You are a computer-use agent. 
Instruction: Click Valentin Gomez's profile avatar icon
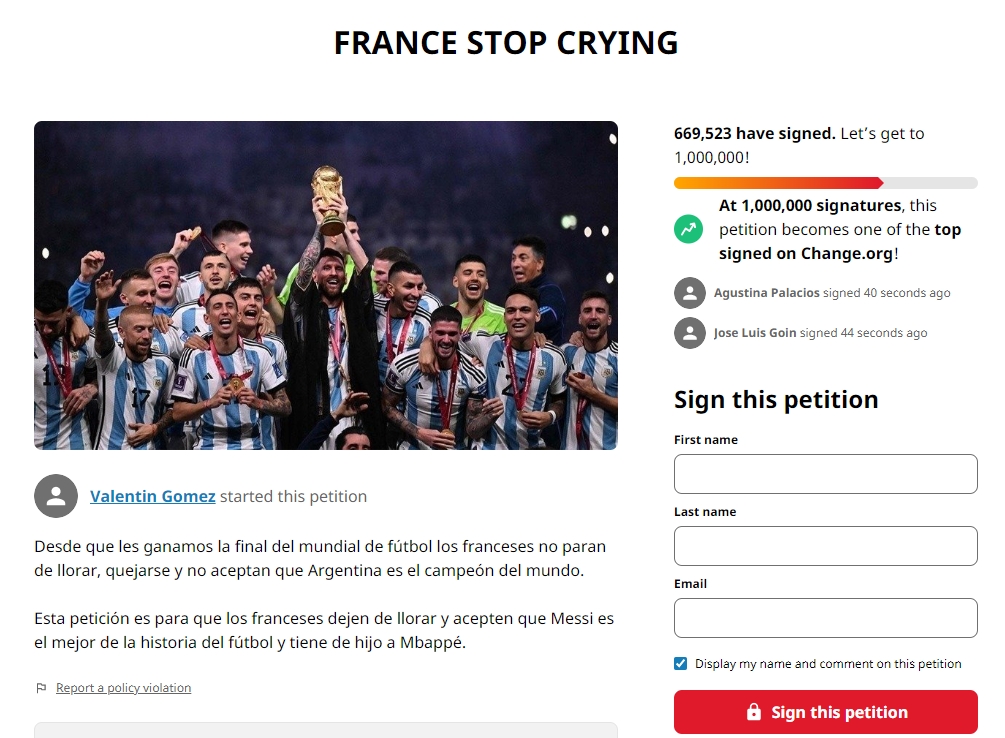56,496
